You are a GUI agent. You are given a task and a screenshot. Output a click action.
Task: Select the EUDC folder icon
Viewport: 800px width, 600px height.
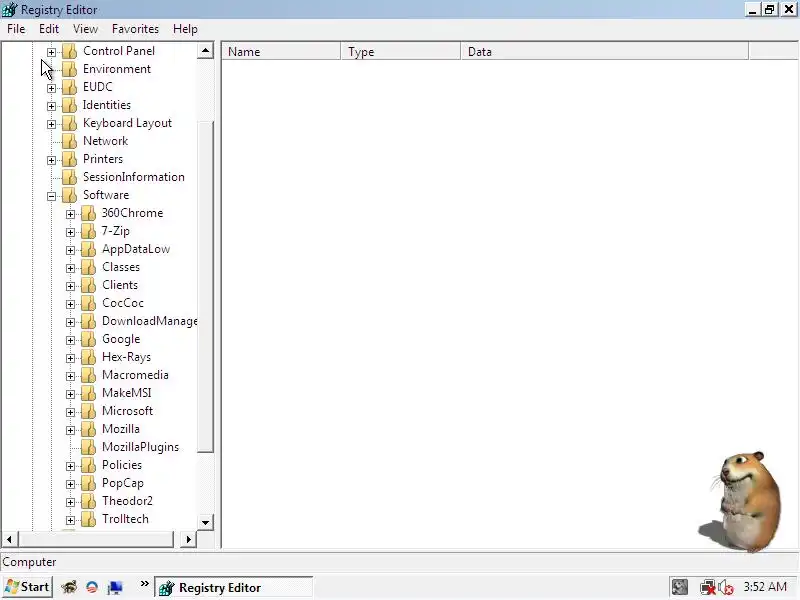[69, 87]
